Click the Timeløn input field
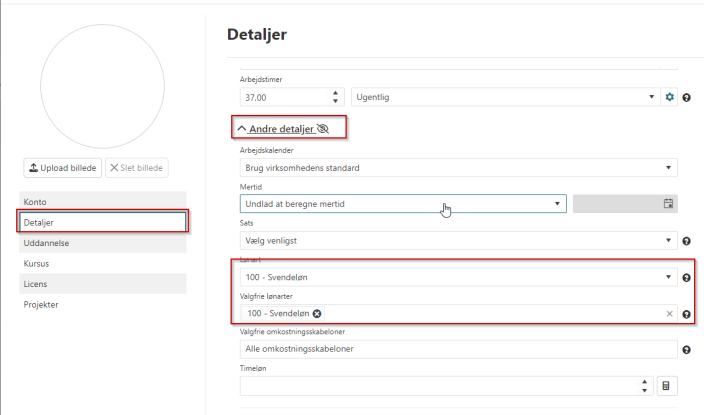The width and height of the screenshot is (704, 415). click(435, 385)
